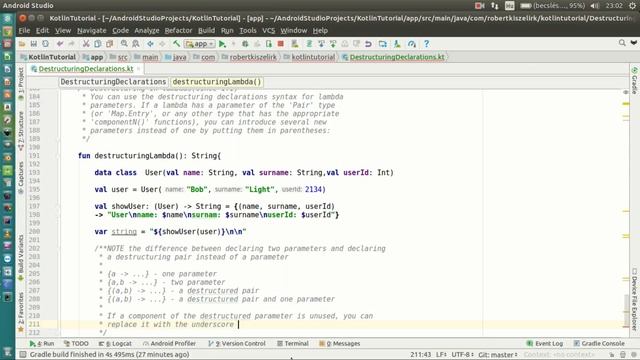Click the Save All toolbar icon
The image size is (640, 360).
pyautogui.click(x=33, y=44)
